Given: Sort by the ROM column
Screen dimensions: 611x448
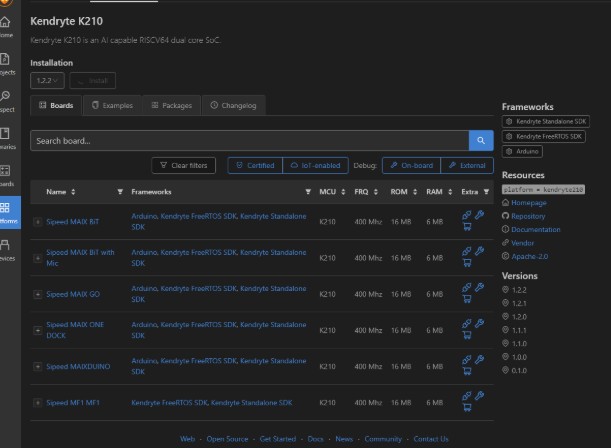Looking at the screenshot, I should (415, 192).
